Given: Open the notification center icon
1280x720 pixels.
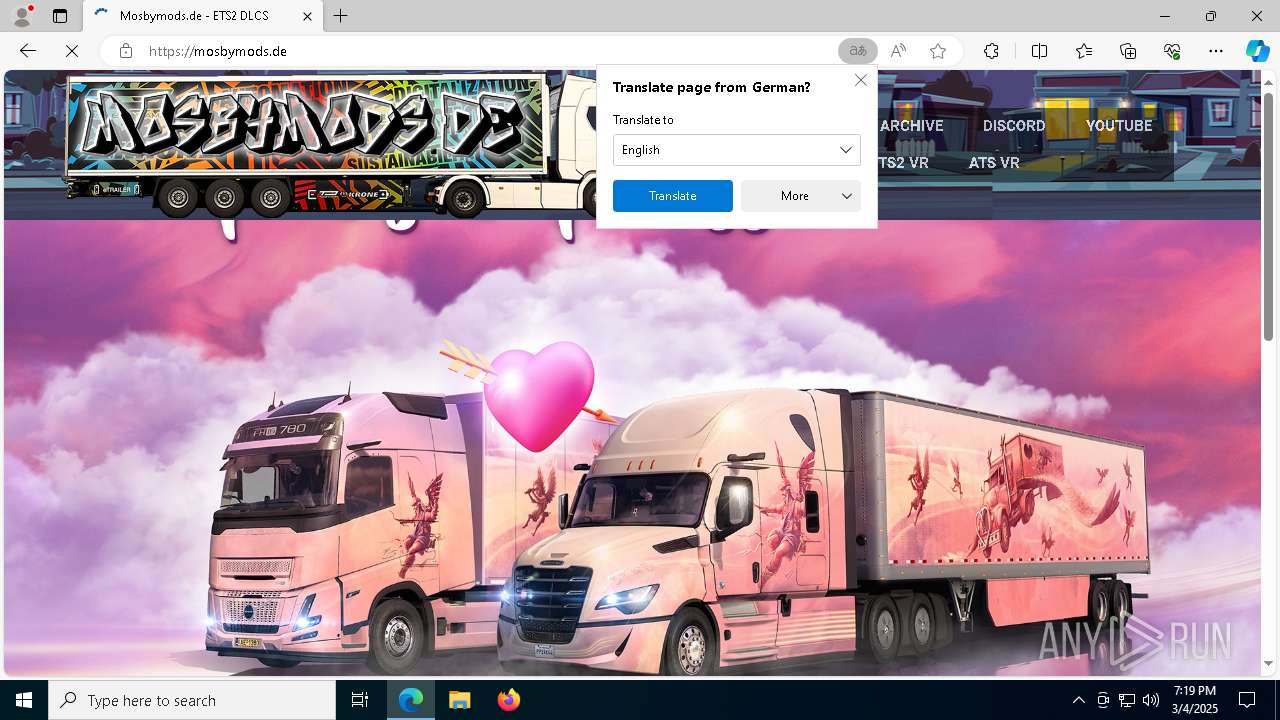Looking at the screenshot, I should point(1247,700).
